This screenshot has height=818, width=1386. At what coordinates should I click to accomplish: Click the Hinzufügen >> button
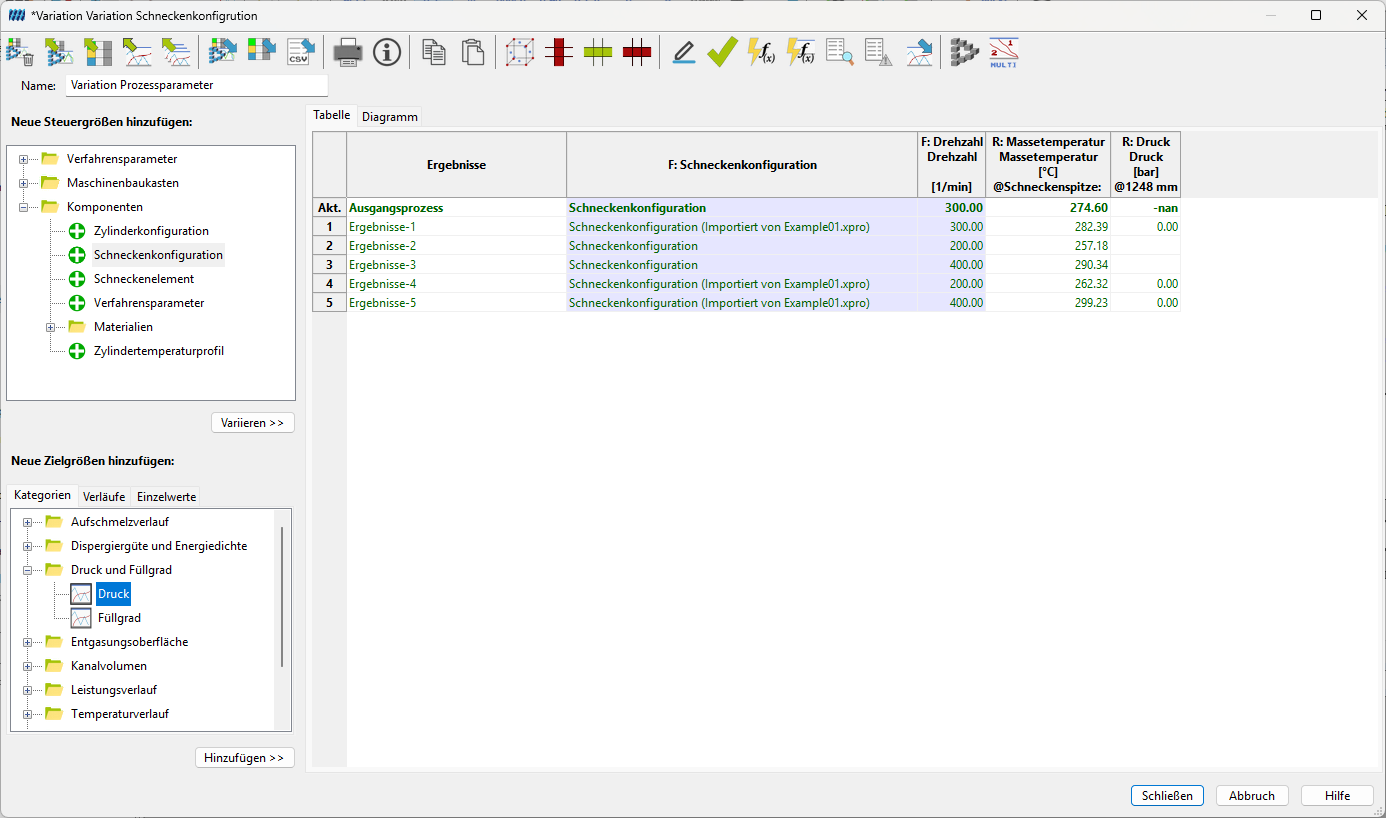pyautogui.click(x=245, y=758)
